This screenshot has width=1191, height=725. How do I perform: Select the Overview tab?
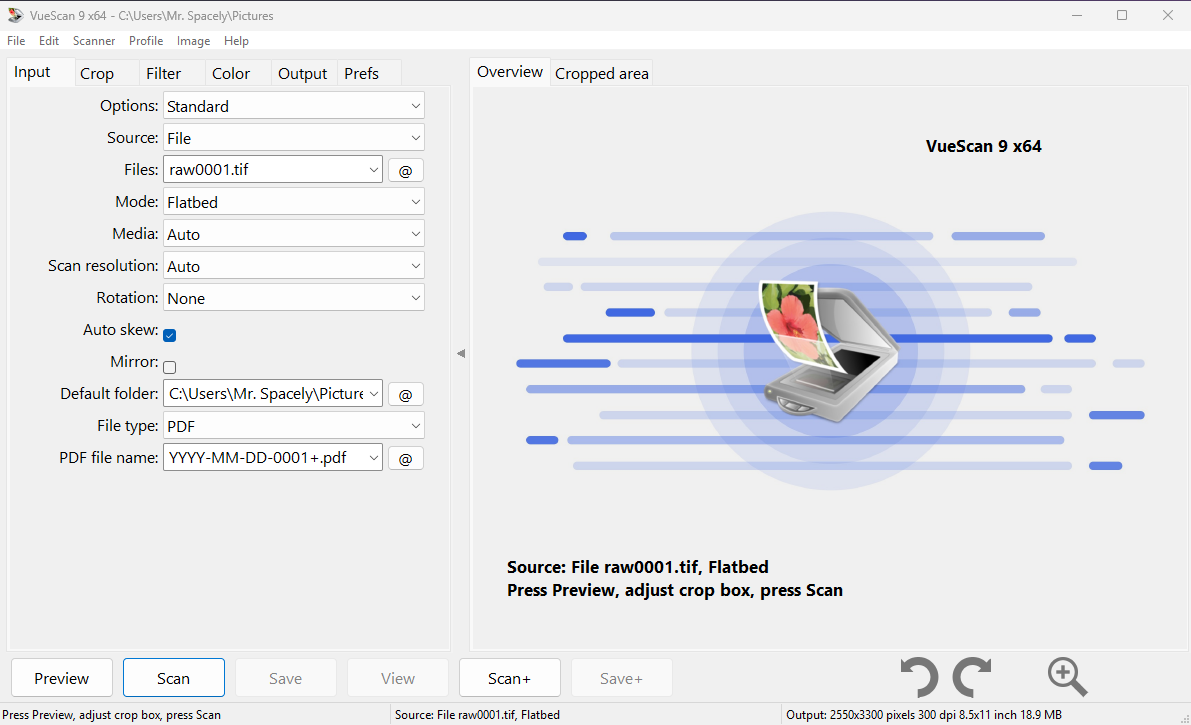(x=510, y=72)
